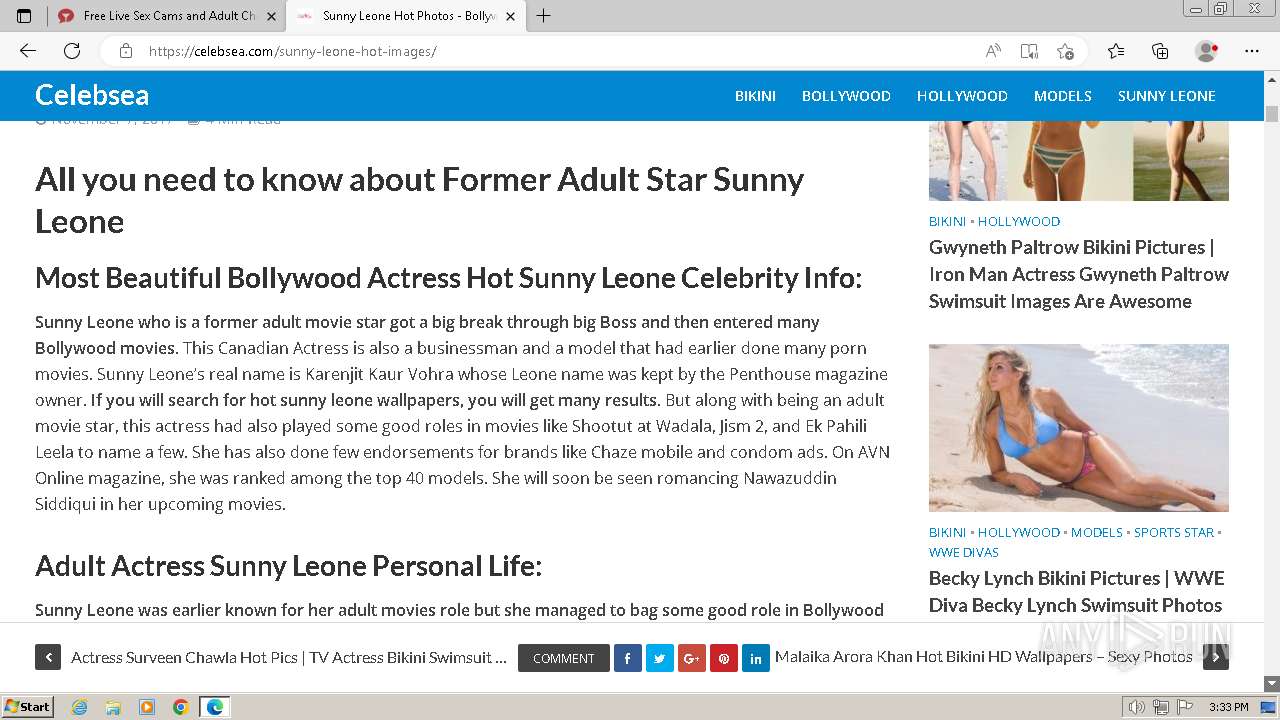This screenshot has width=1280, height=720.
Task: Open the MODELS navigation menu item
Action: 1063,96
